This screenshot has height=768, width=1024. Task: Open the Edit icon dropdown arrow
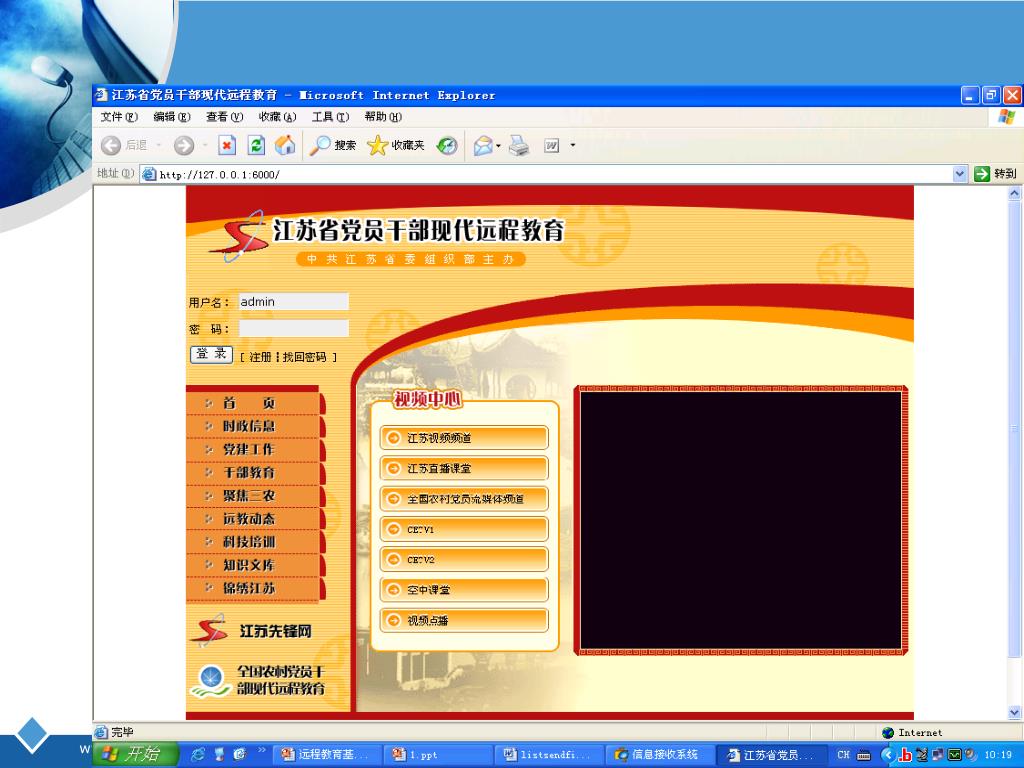[573, 145]
